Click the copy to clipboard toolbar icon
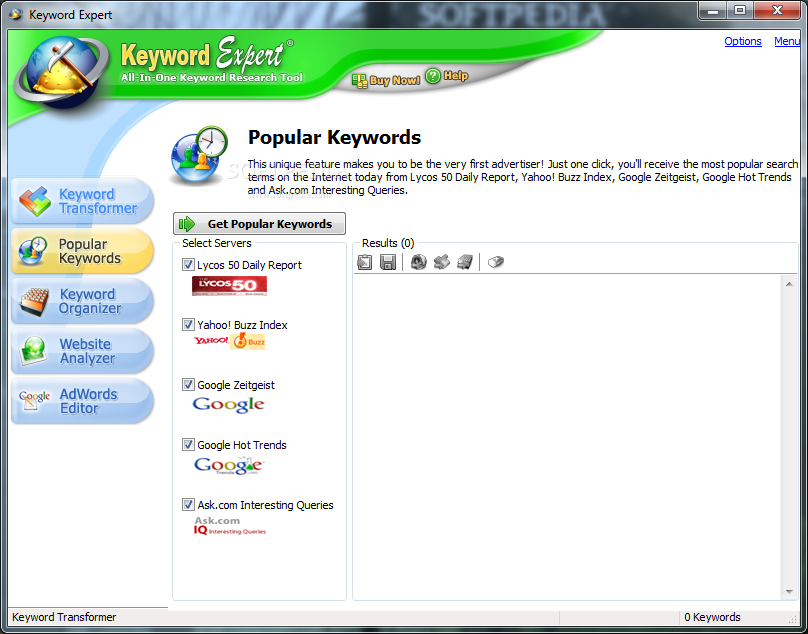 [365, 262]
